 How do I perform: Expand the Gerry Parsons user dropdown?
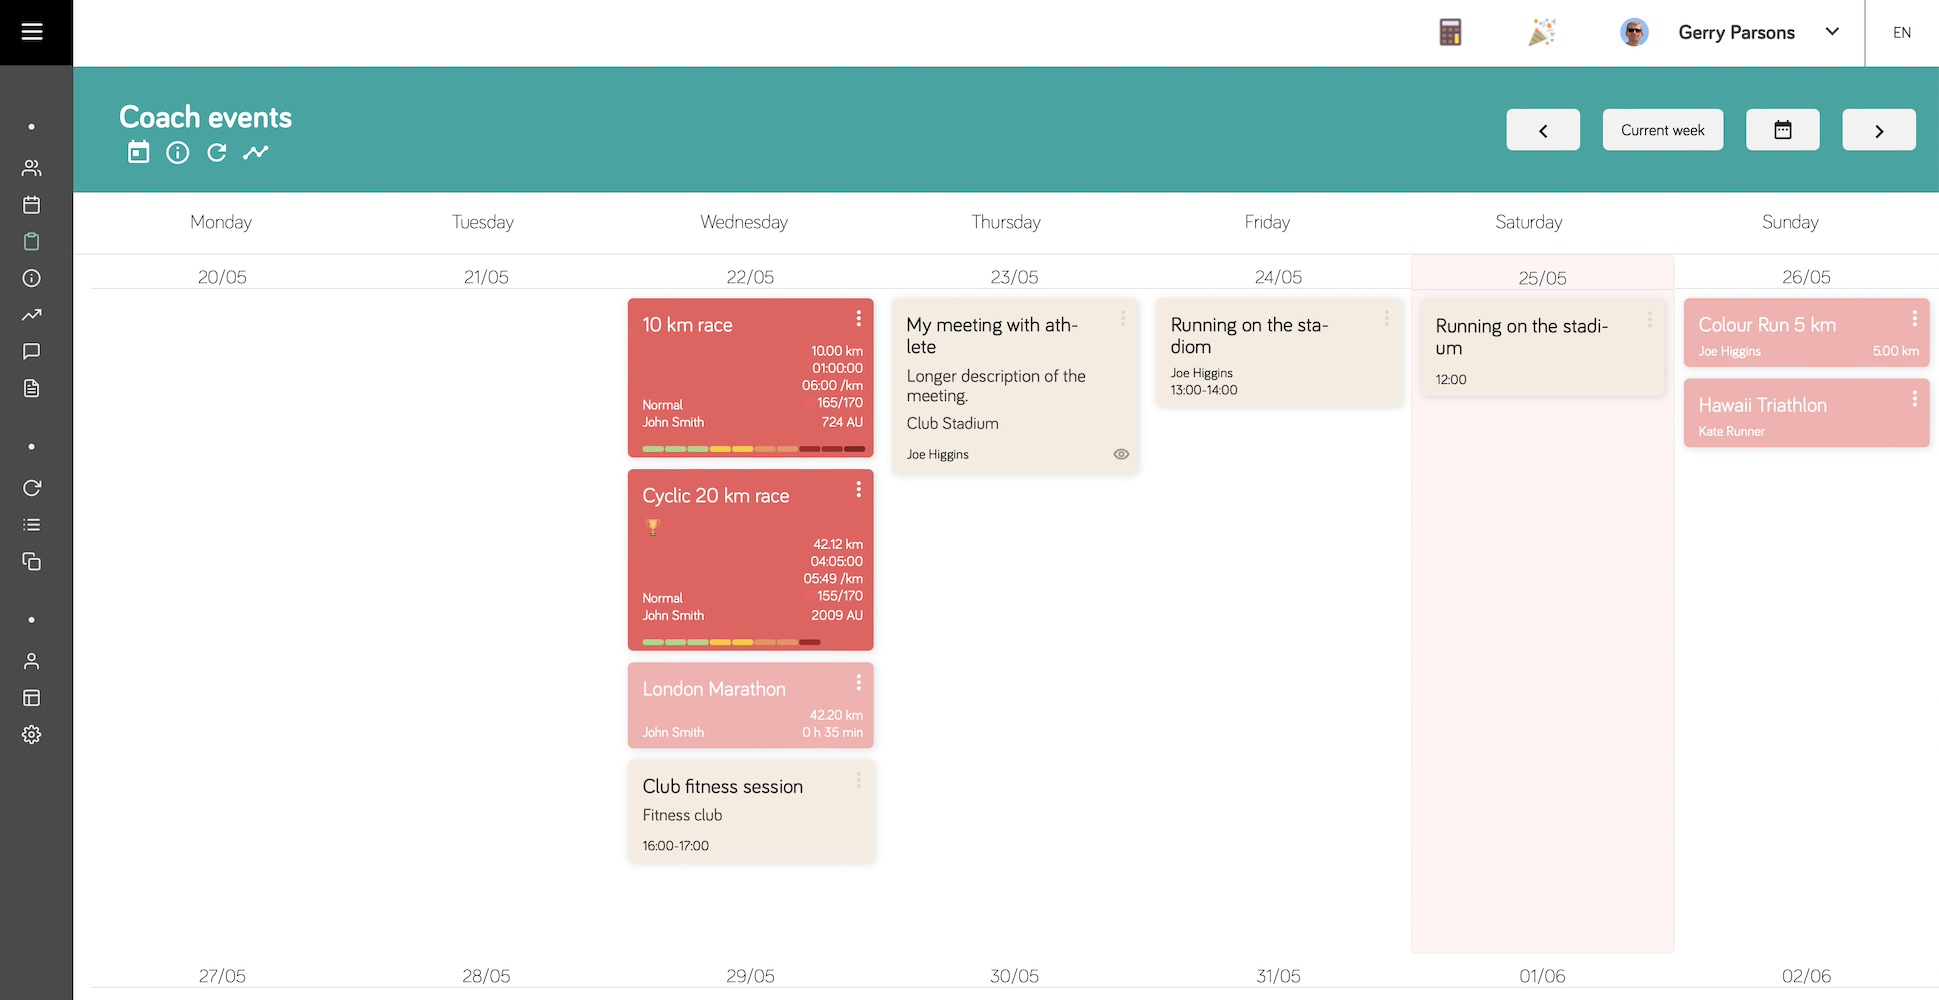1831,32
